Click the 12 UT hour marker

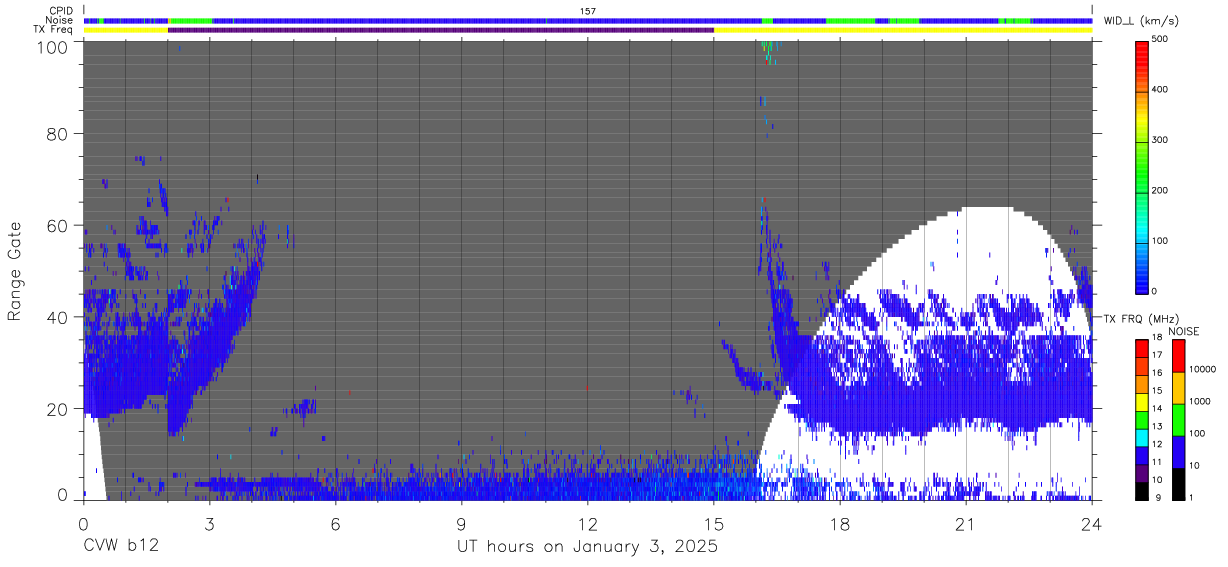coord(588,523)
